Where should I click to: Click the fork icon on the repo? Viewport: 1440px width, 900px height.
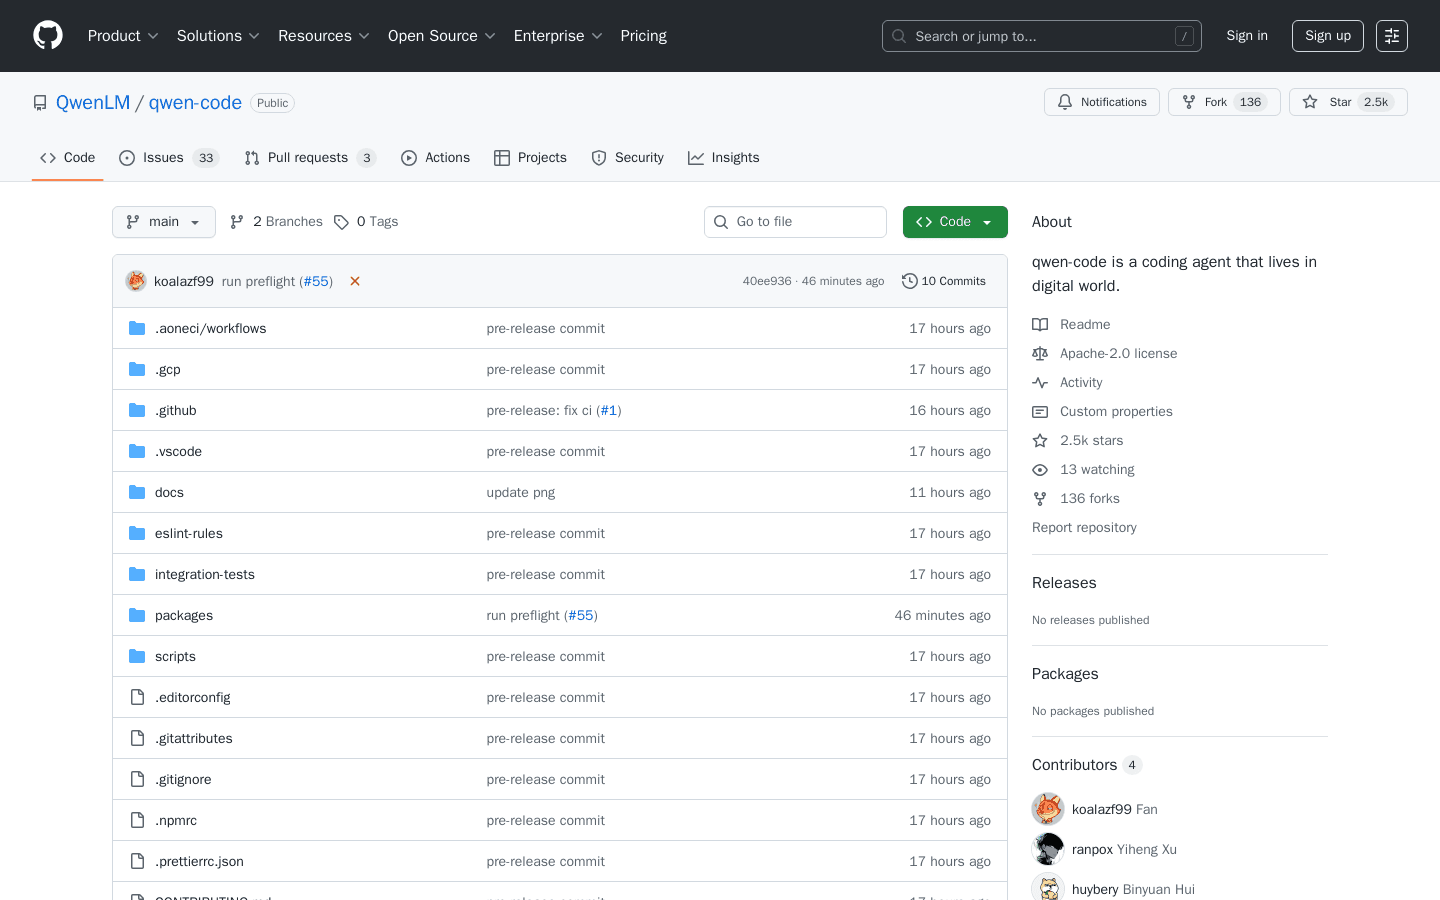pos(1188,101)
